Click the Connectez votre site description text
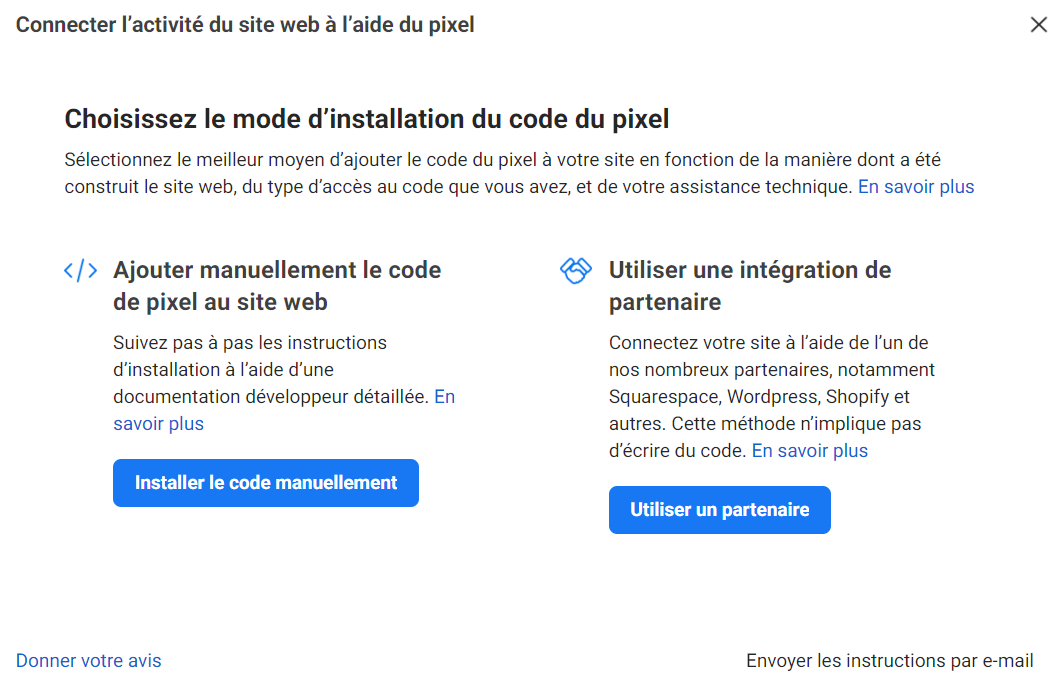Image resolution: width=1057 pixels, height=684 pixels. pyautogui.click(x=768, y=343)
